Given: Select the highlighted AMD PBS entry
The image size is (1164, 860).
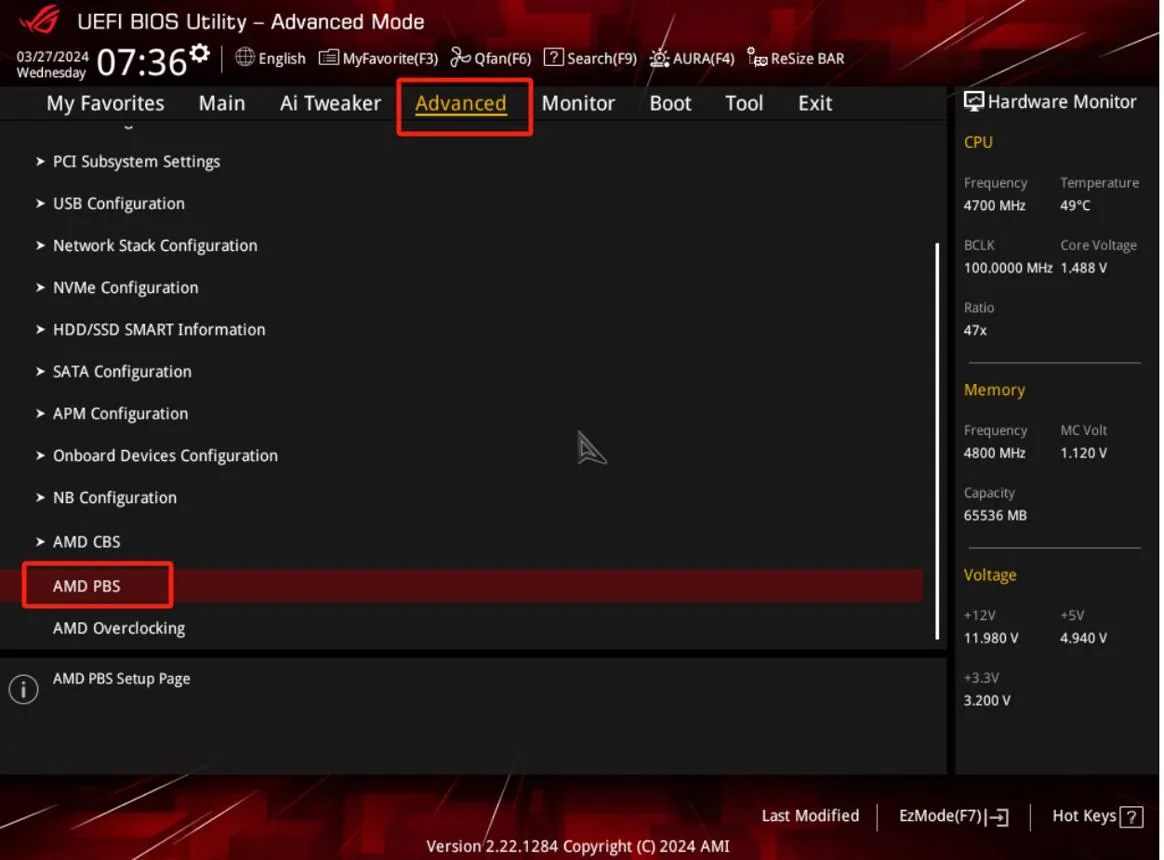Looking at the screenshot, I should 462,586.
